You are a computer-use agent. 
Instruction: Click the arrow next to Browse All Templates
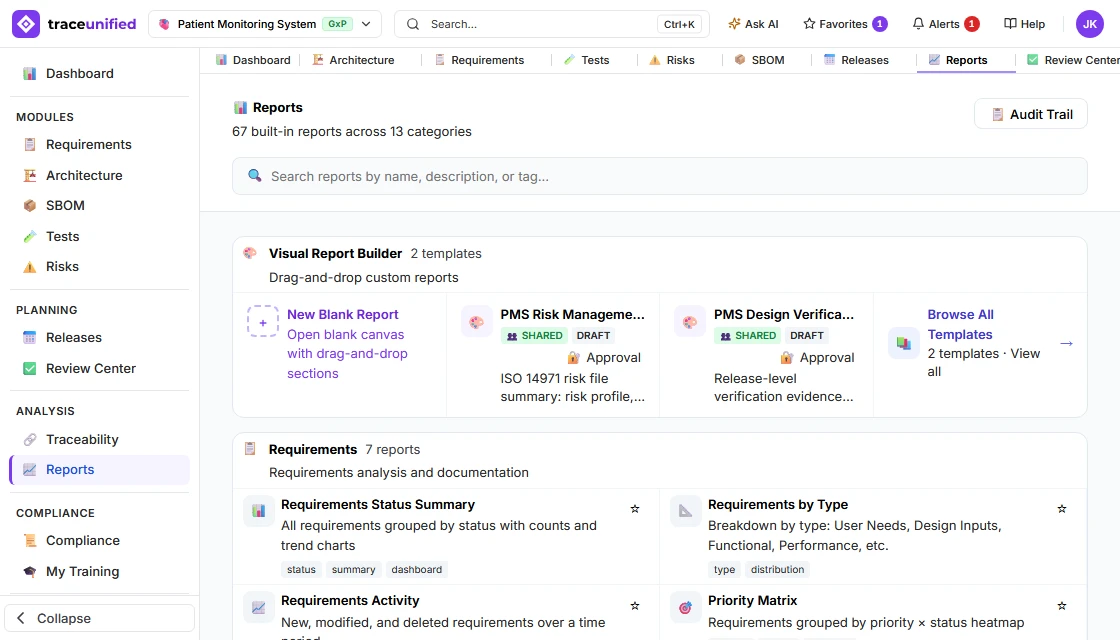pyautogui.click(x=1066, y=344)
